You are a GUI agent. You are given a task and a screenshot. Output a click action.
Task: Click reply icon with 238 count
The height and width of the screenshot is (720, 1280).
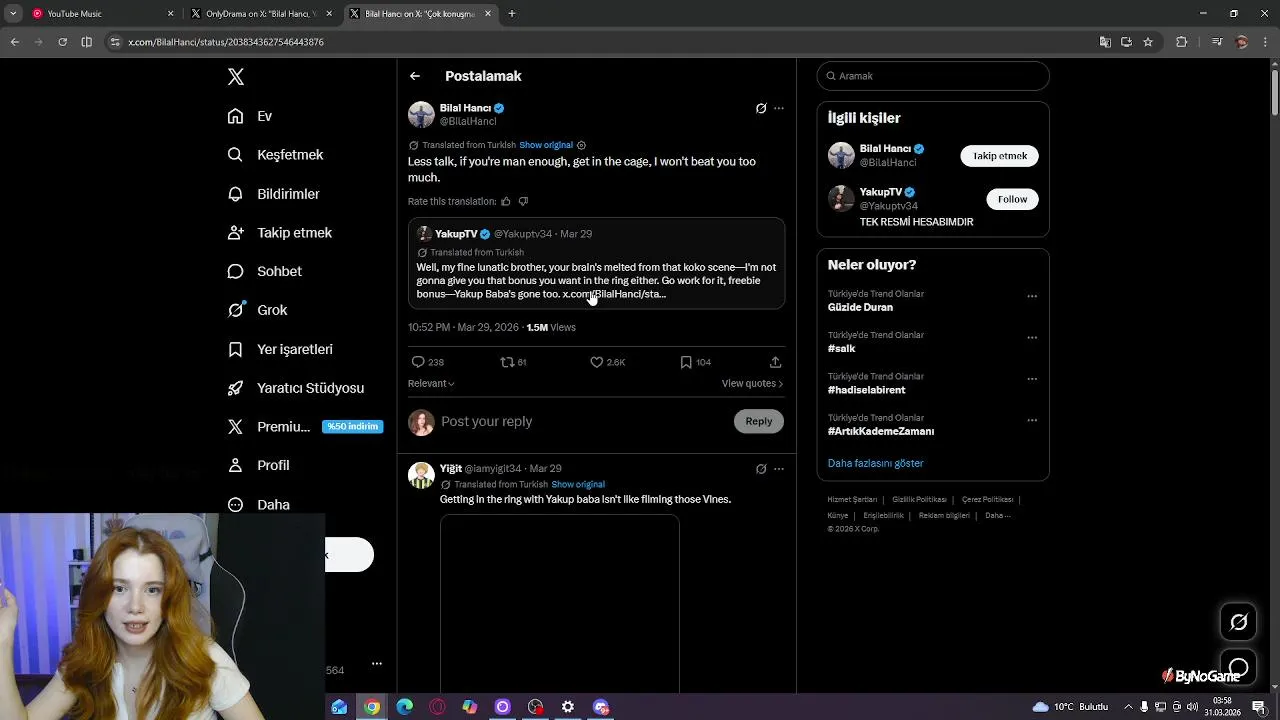coord(418,362)
